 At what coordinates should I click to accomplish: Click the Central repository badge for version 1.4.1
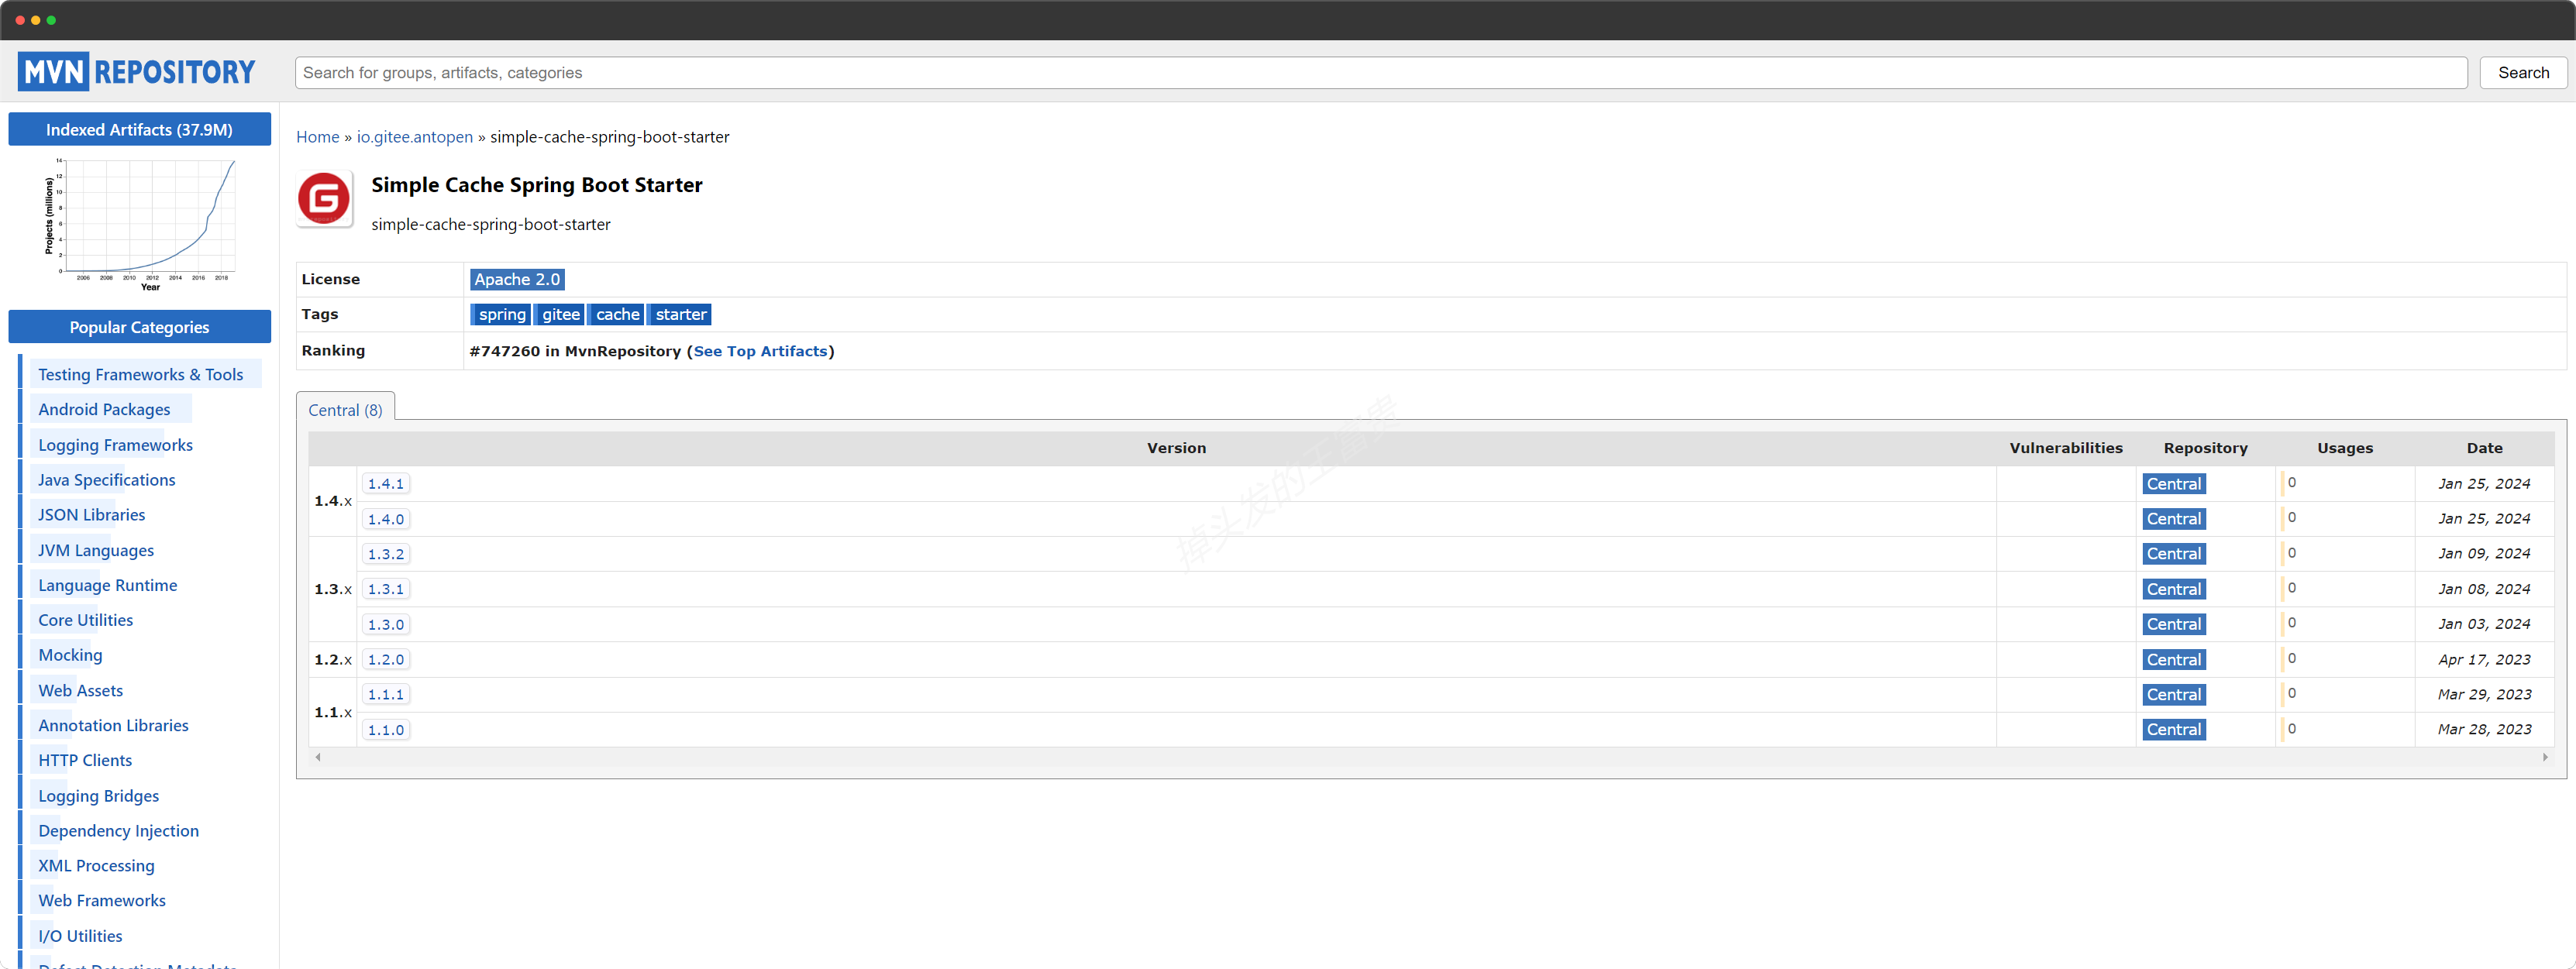[x=2175, y=481]
